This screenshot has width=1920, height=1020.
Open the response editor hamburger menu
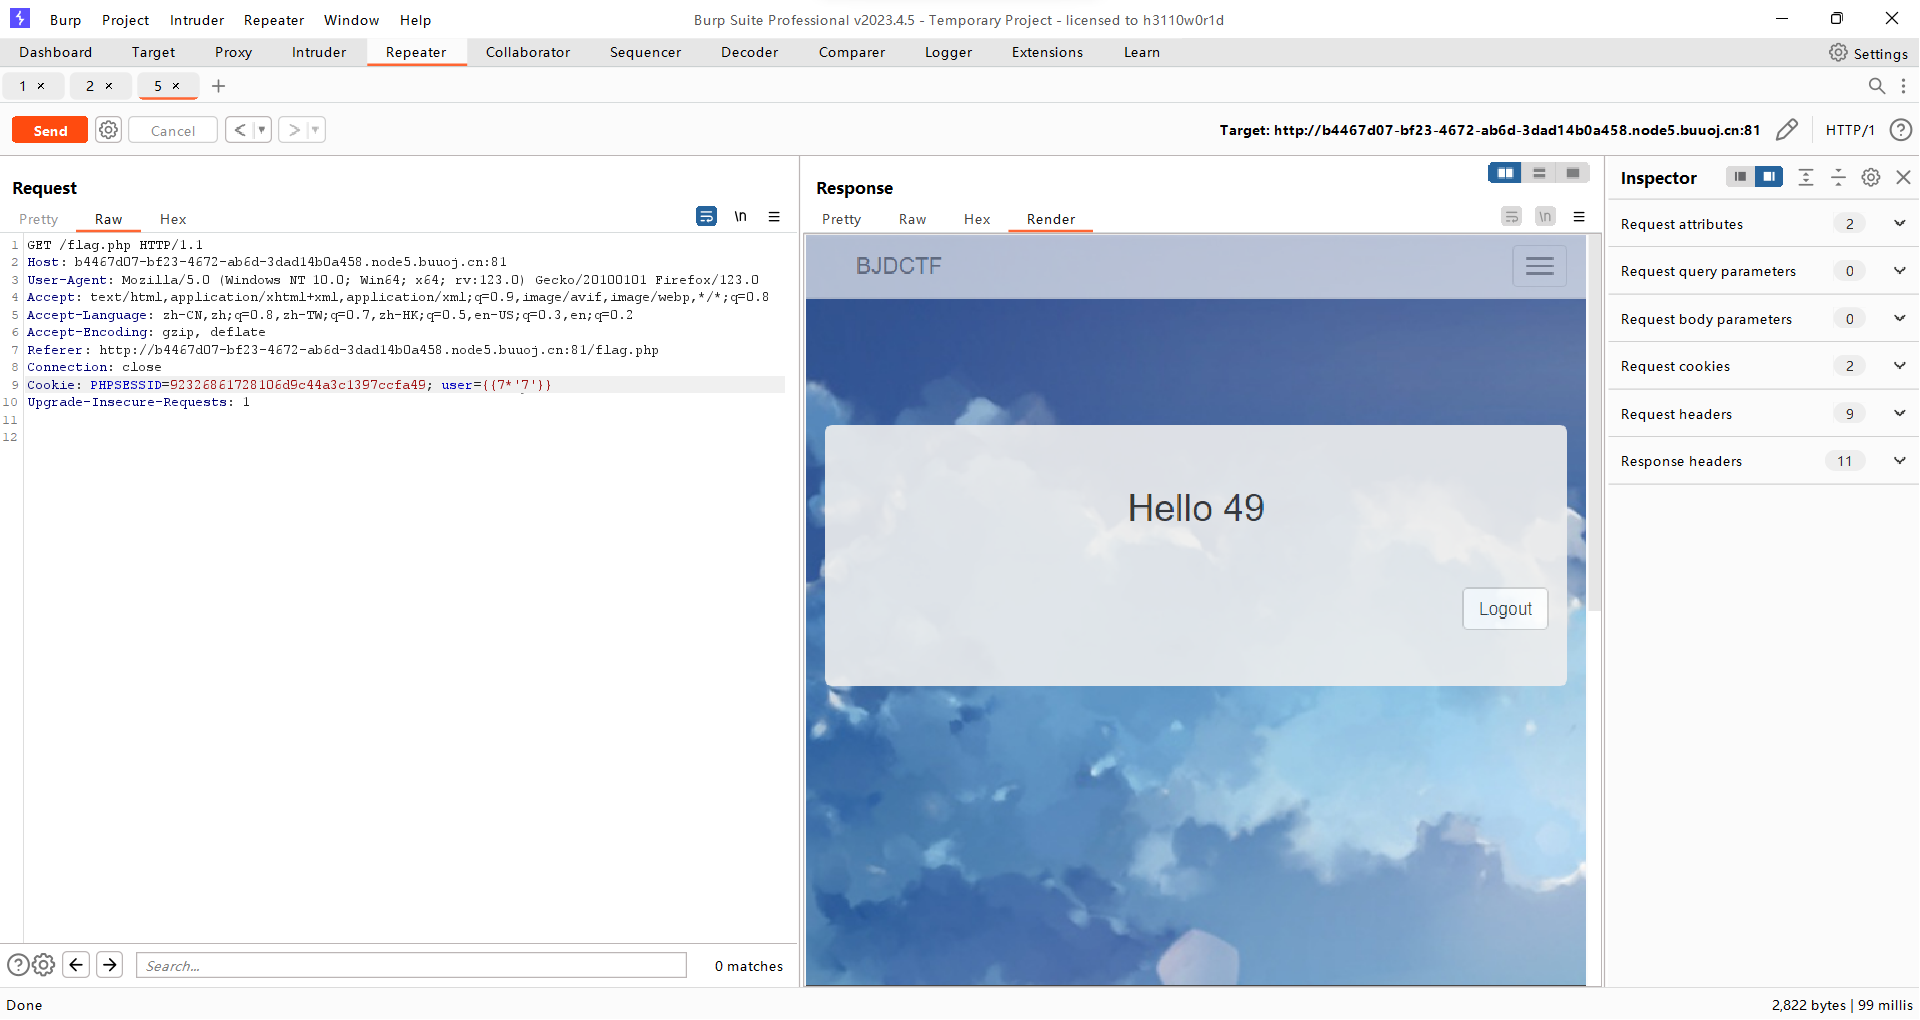(x=1579, y=216)
